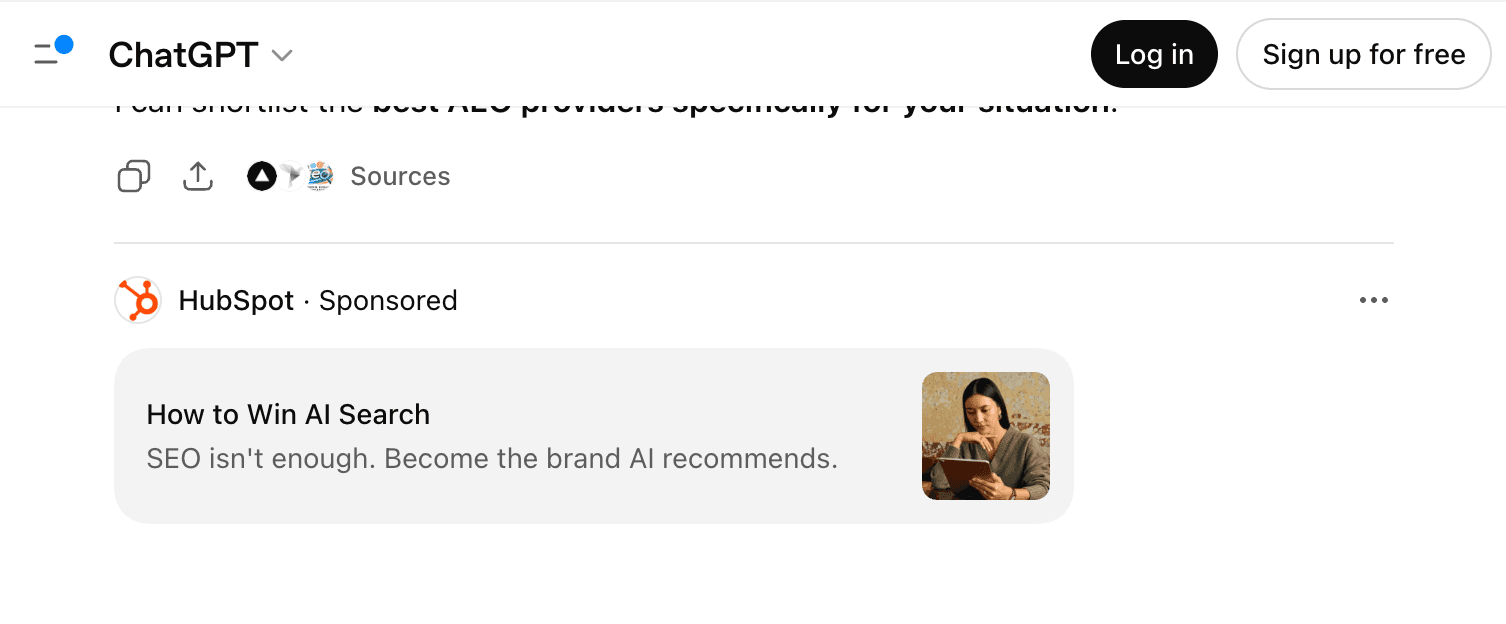Toggle the sidebar with the blue-dot menu icon
1506x624 pixels.
(47, 54)
